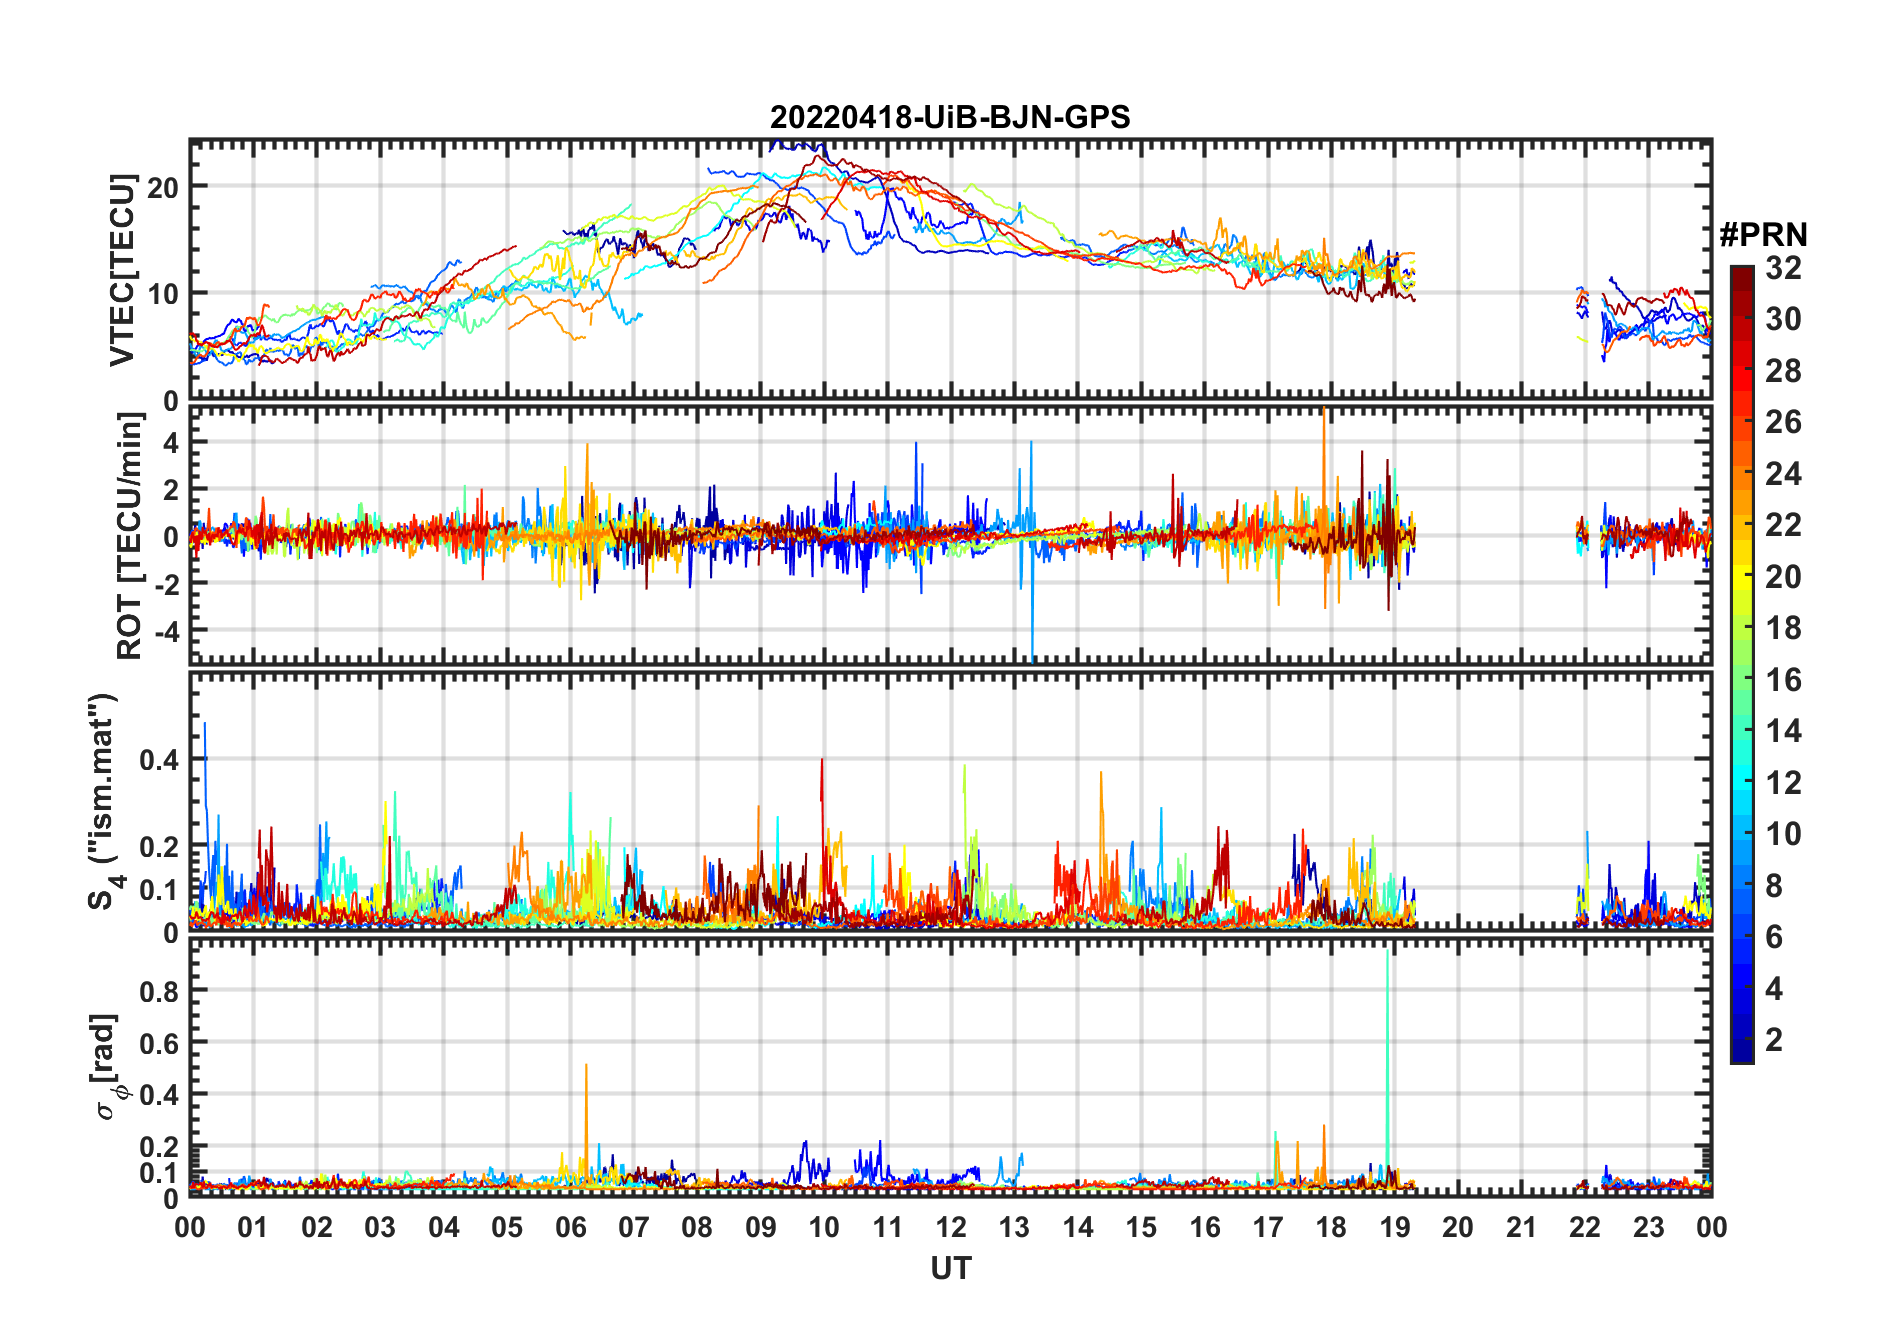Click the "0.1" tick on the S4 axis
1902x1330 pixels.
pyautogui.click(x=160, y=889)
